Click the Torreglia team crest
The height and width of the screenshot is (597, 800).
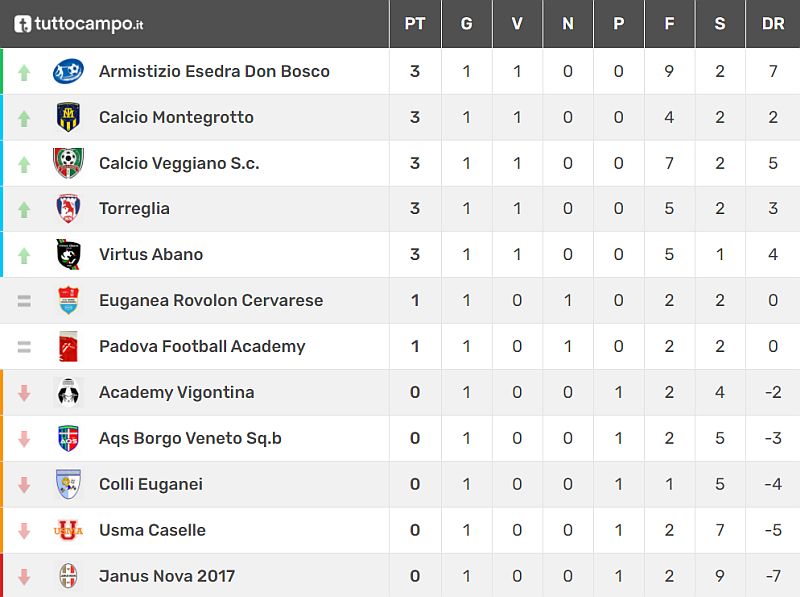point(68,209)
